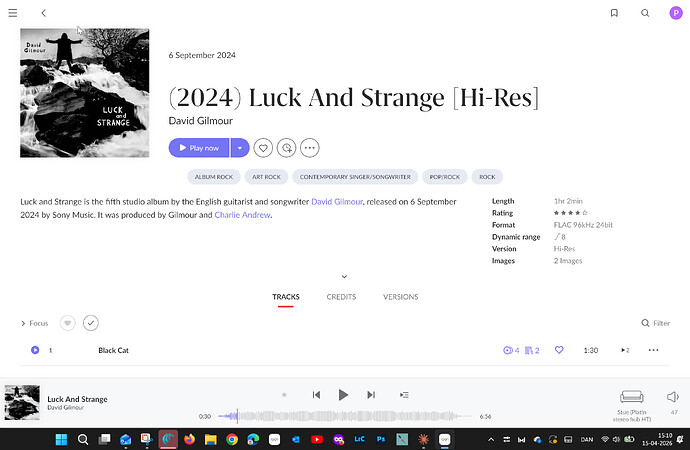The width and height of the screenshot is (690, 450).
Task: Expand the album description chevron
Action: [344, 276]
